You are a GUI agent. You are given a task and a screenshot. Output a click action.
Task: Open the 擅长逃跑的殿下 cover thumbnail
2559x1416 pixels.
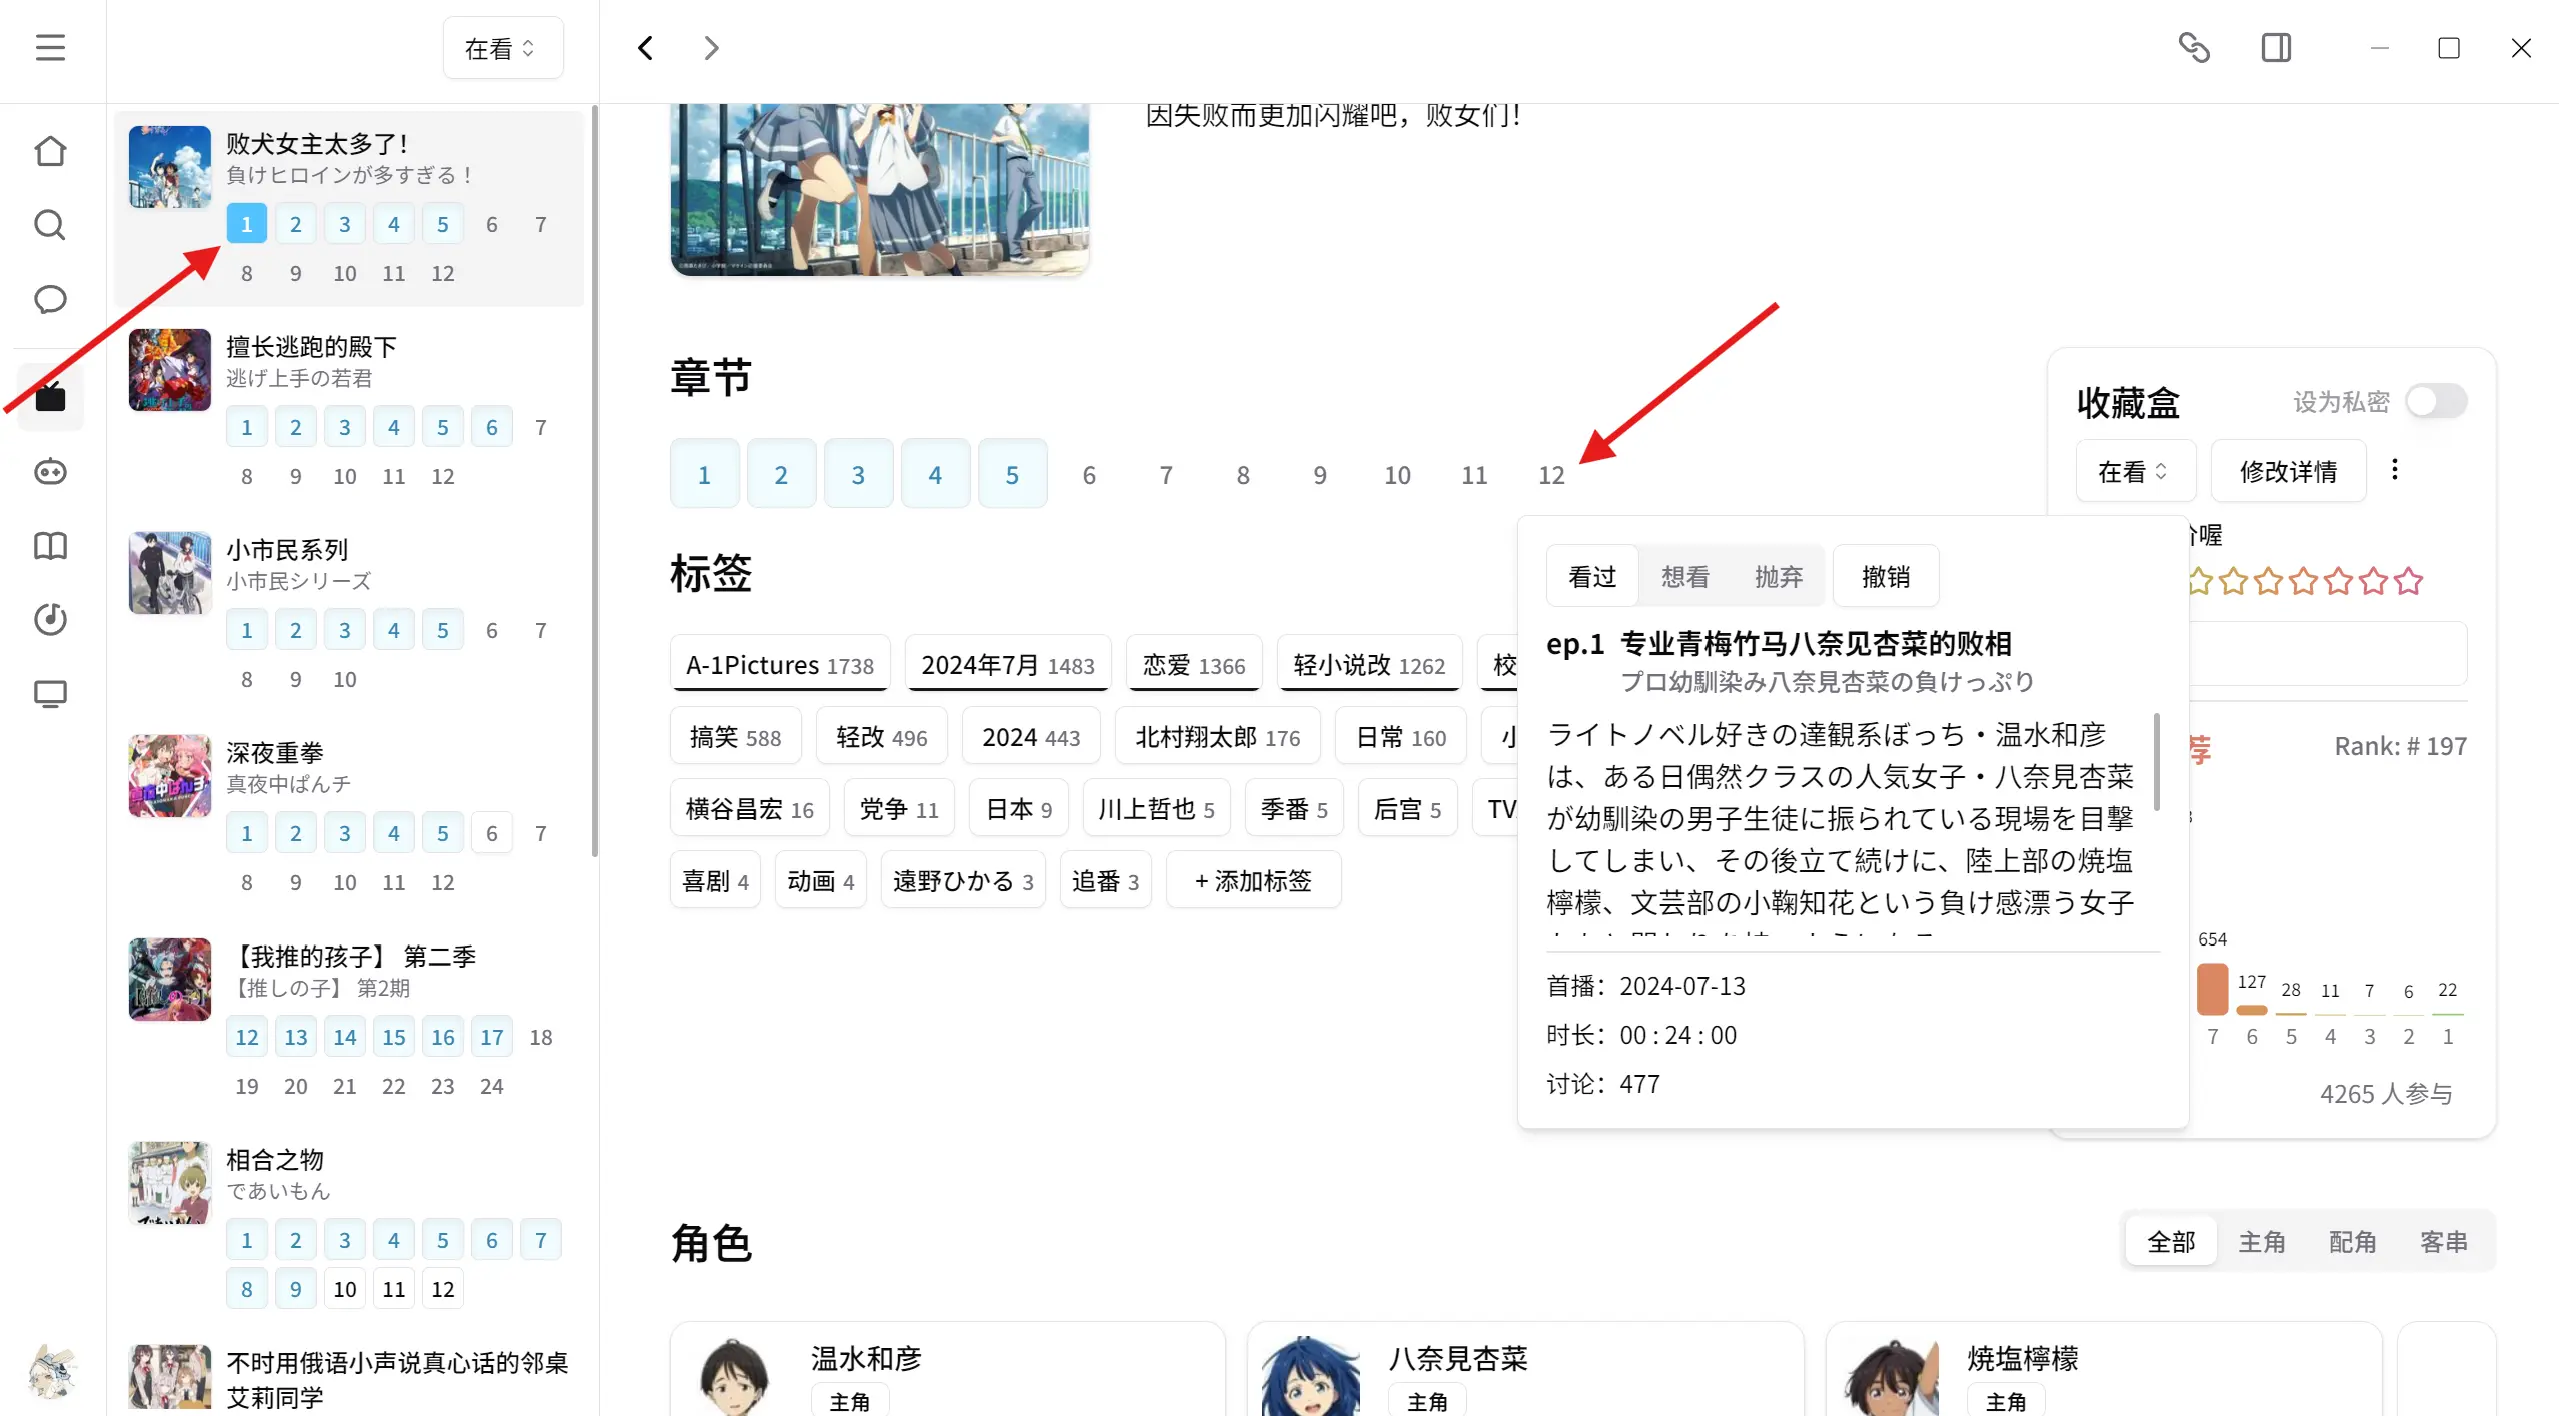[169, 369]
